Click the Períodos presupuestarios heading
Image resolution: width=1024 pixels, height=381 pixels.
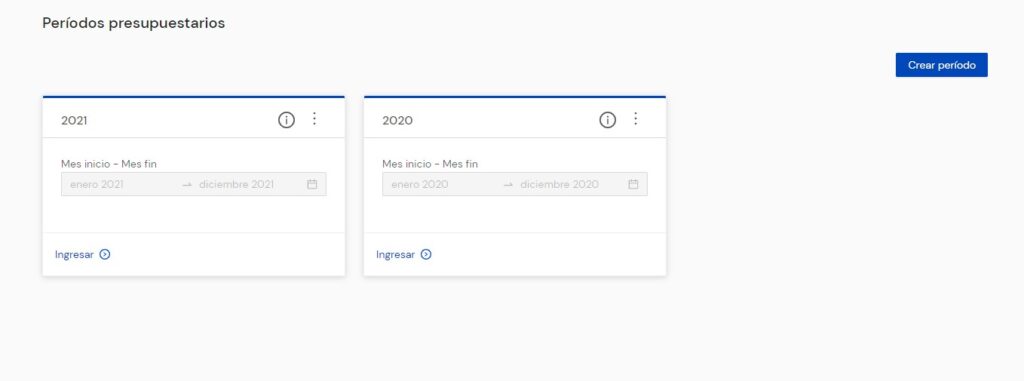pos(134,23)
